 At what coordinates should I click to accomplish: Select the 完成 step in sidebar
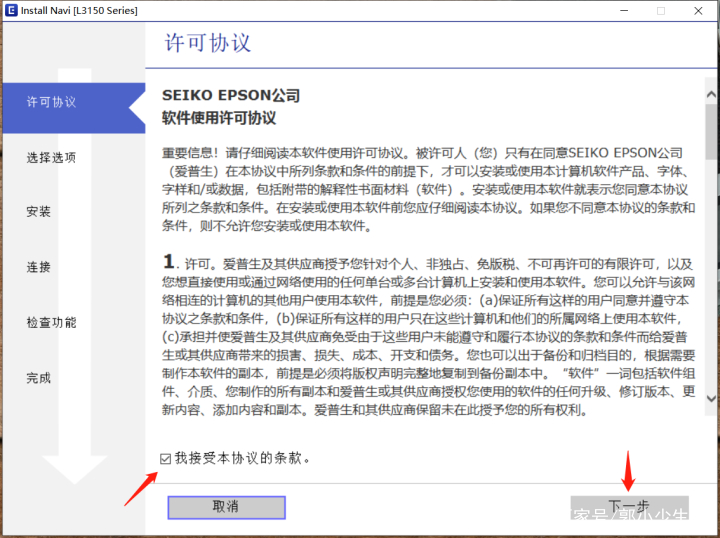pyautogui.click(x=39, y=378)
